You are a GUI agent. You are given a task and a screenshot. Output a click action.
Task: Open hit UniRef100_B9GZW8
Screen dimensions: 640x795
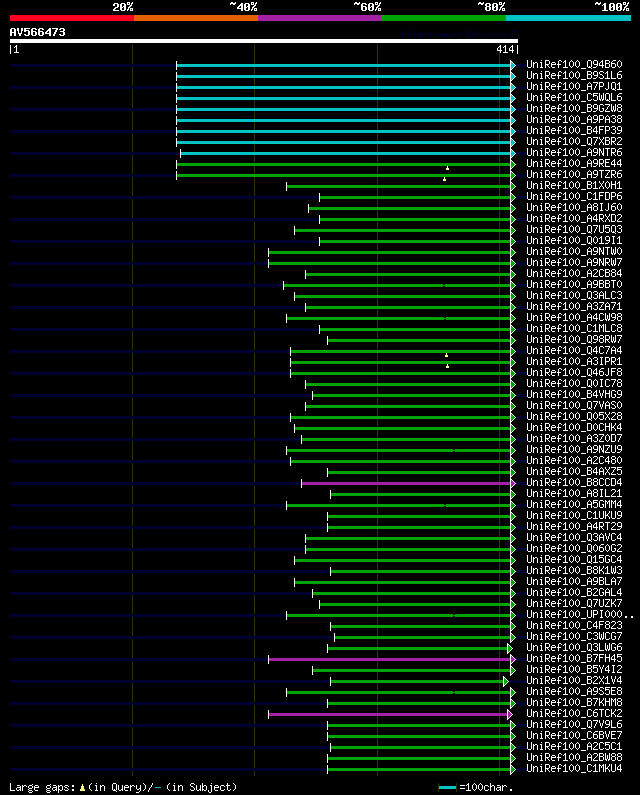pyautogui.click(x=574, y=109)
